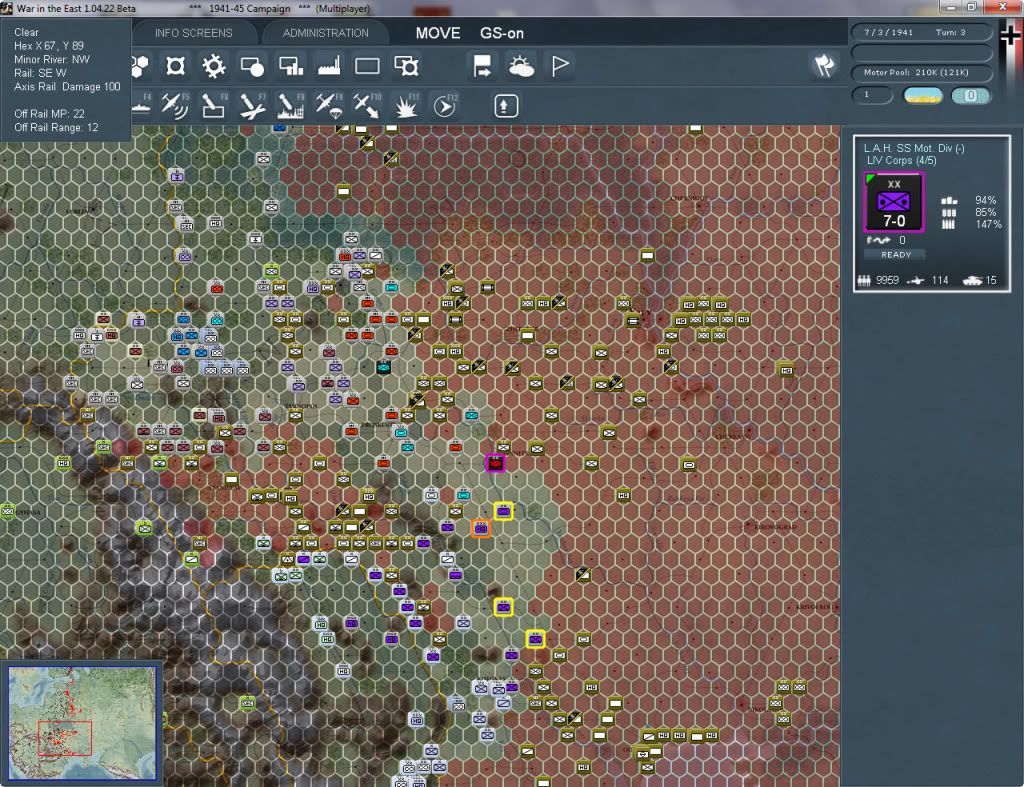Select the F5 air recon mode
This screenshot has height=787, width=1024.
[175, 106]
